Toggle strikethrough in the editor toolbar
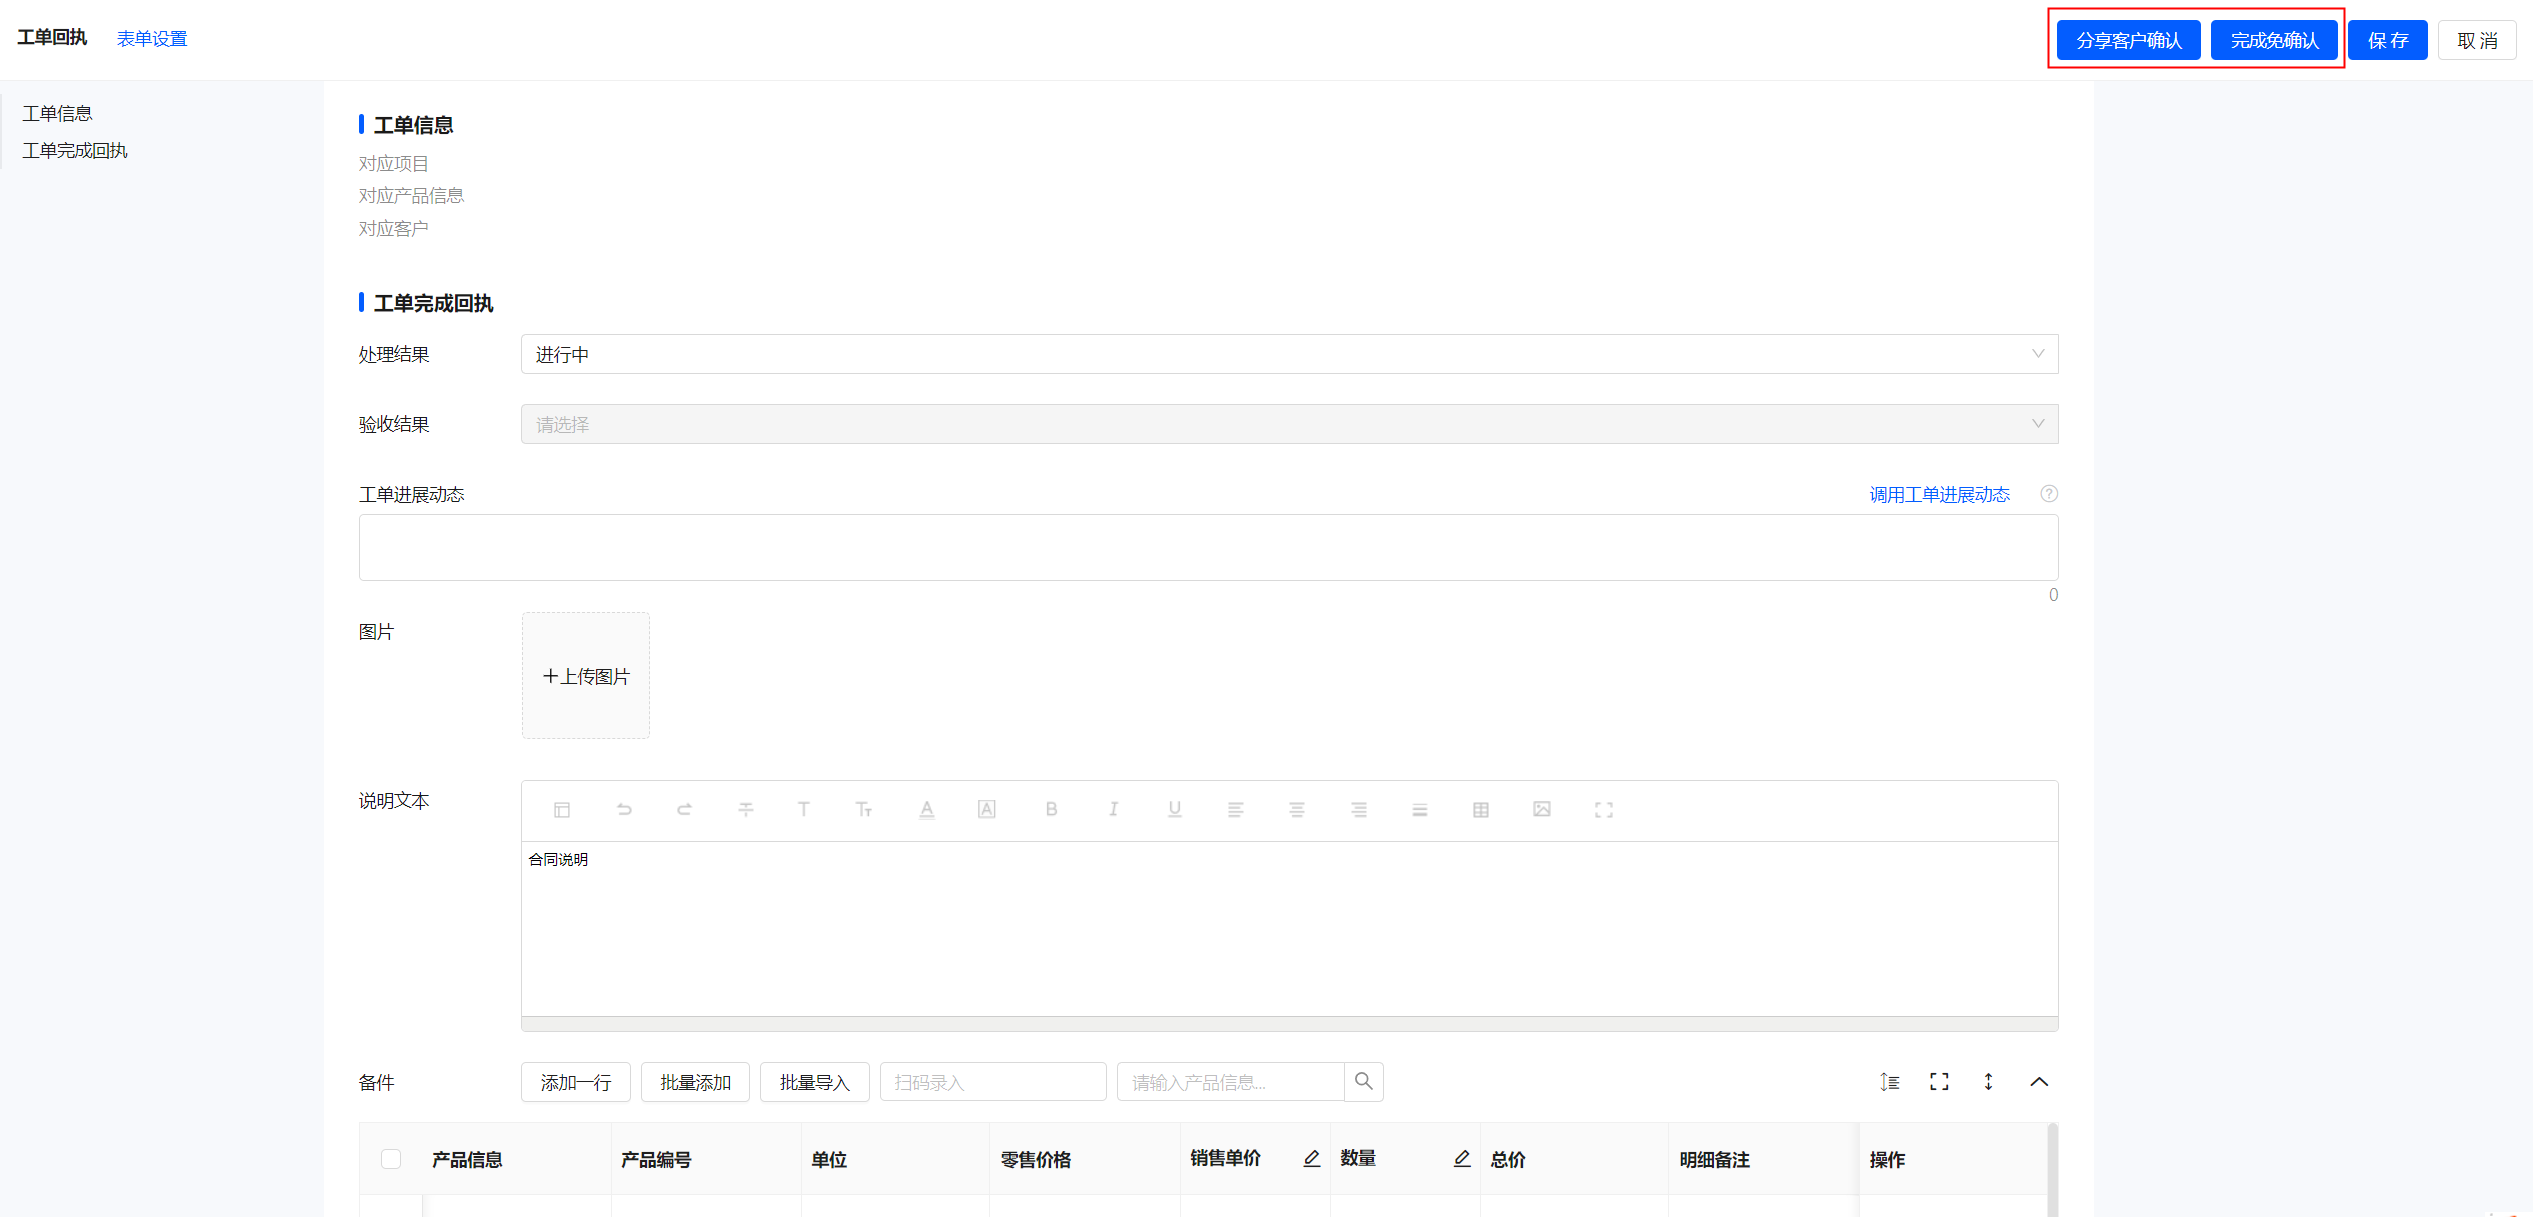The image size is (2533, 1217). point(746,810)
